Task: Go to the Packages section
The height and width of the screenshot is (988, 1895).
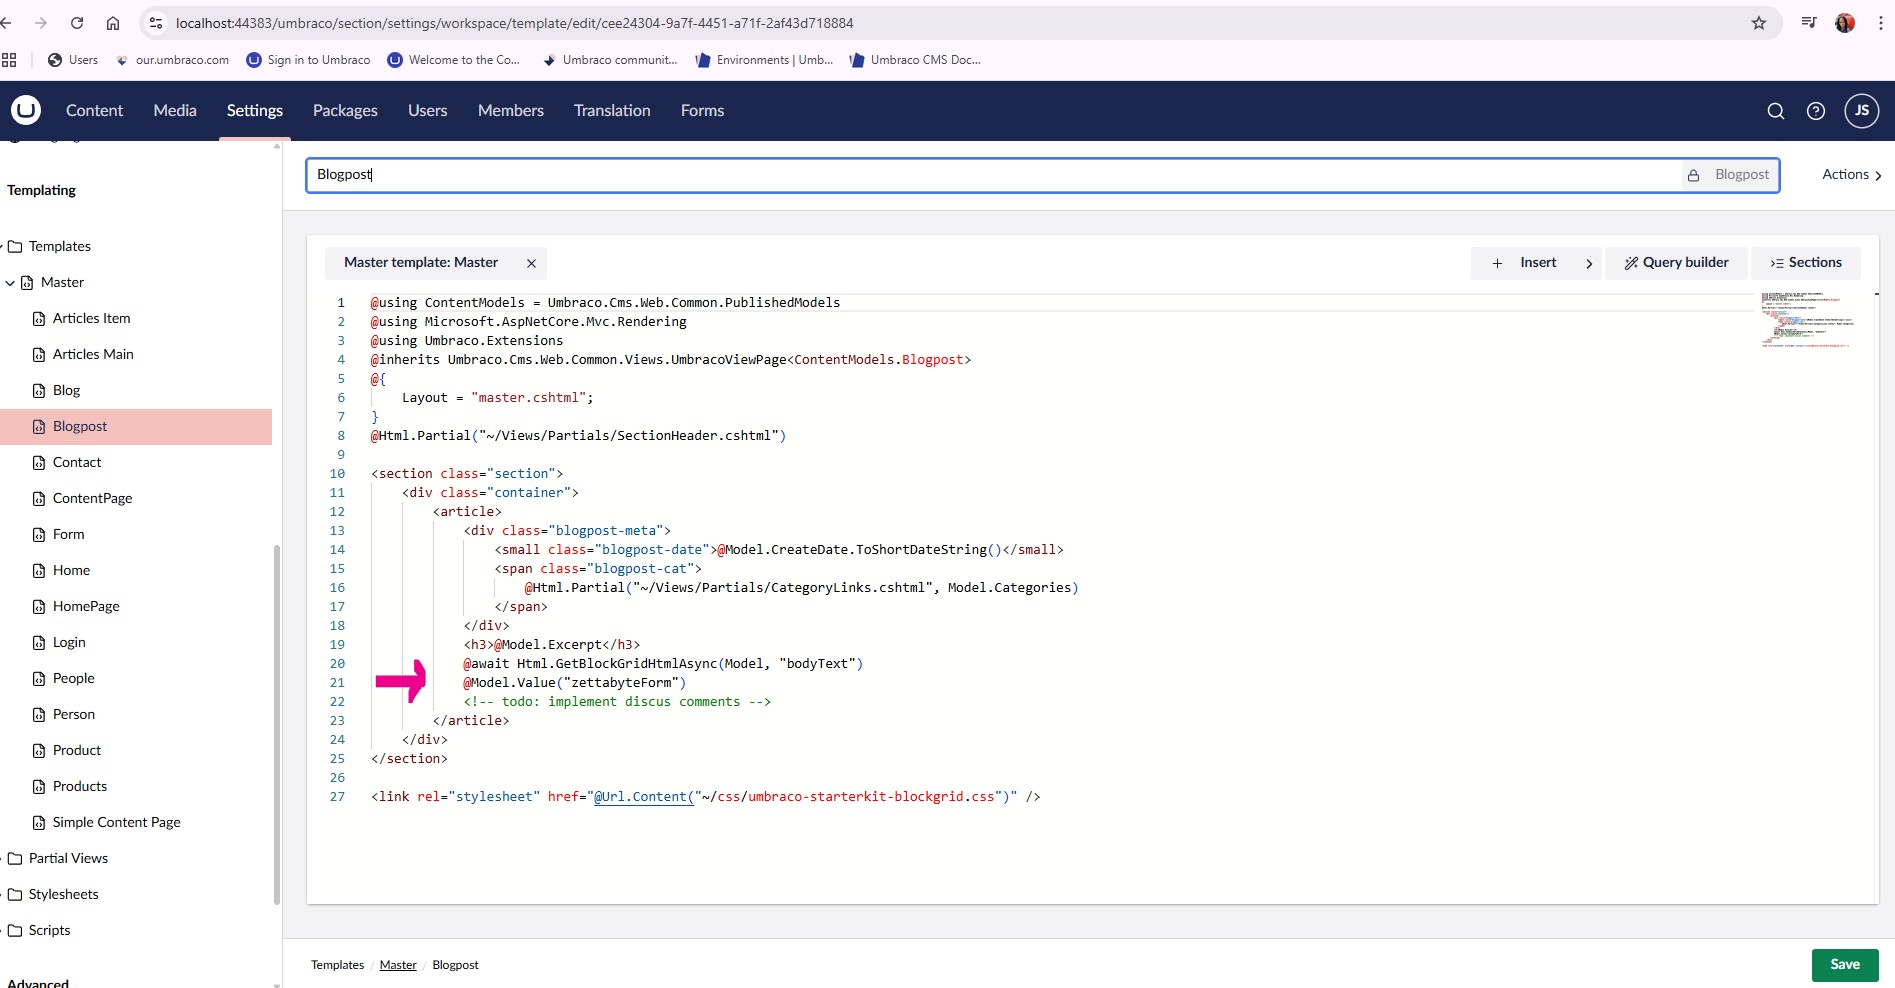Action: pos(344,110)
